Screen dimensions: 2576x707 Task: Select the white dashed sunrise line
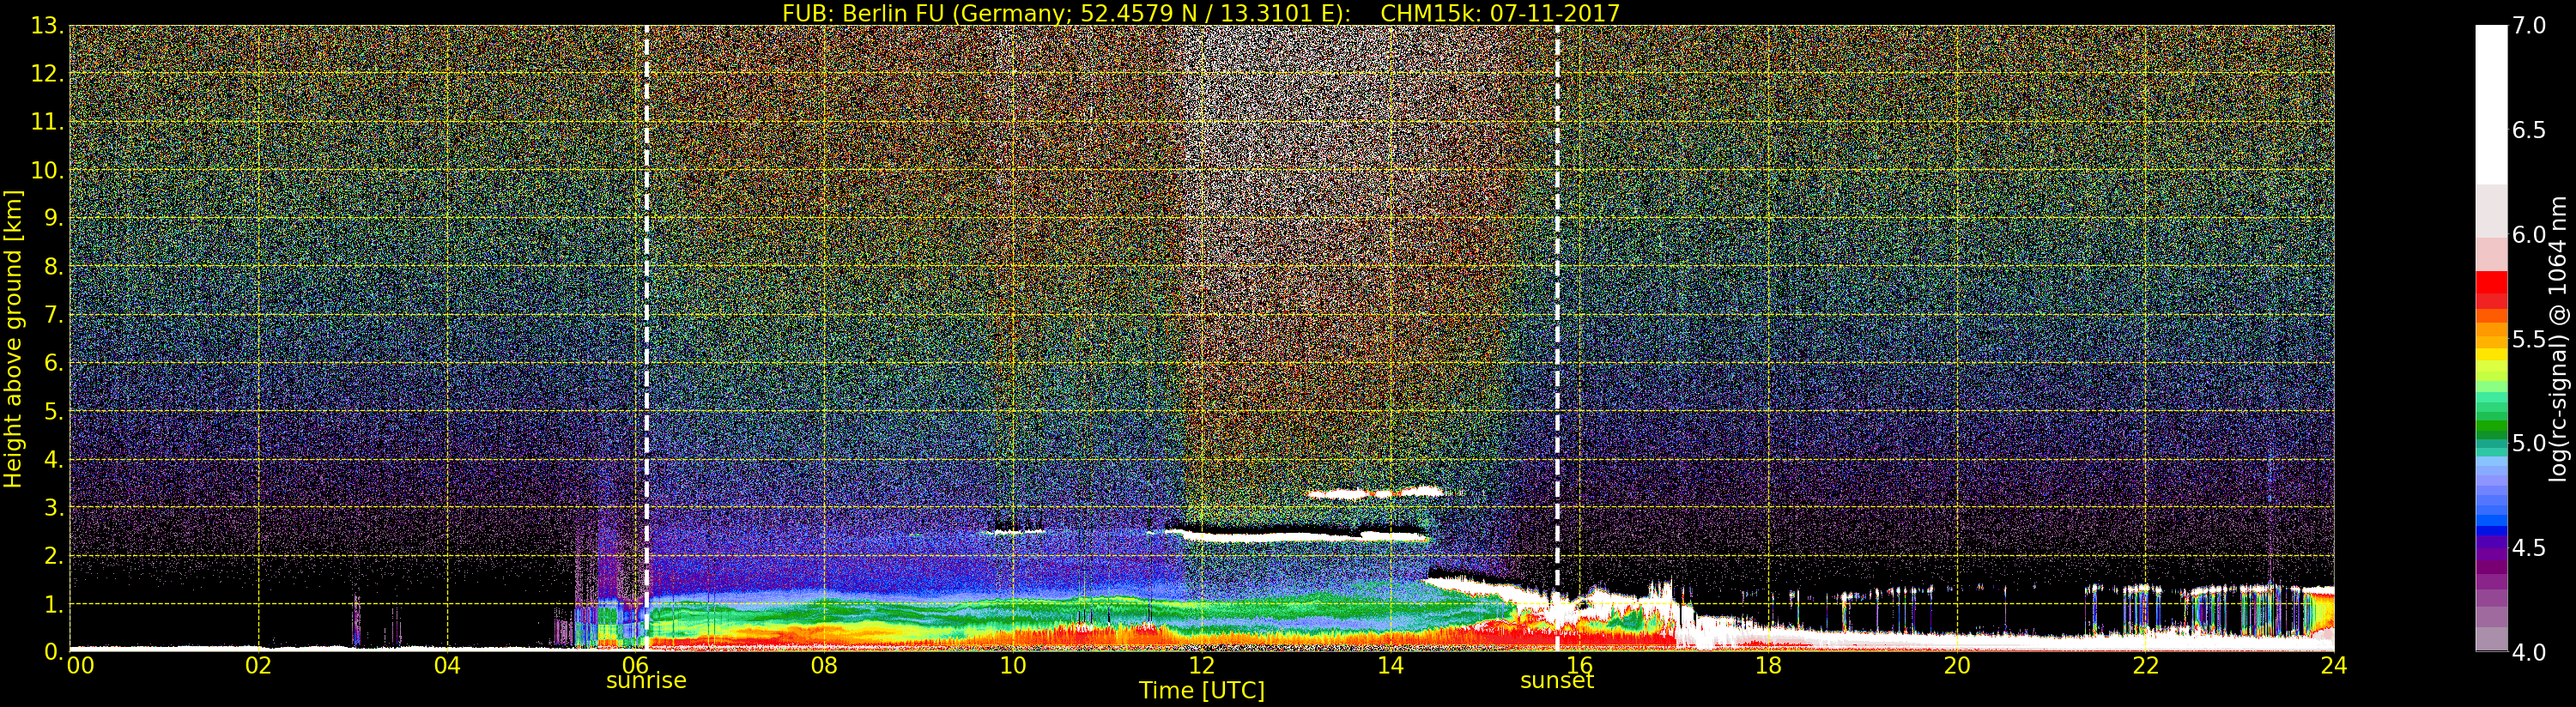coord(647,338)
